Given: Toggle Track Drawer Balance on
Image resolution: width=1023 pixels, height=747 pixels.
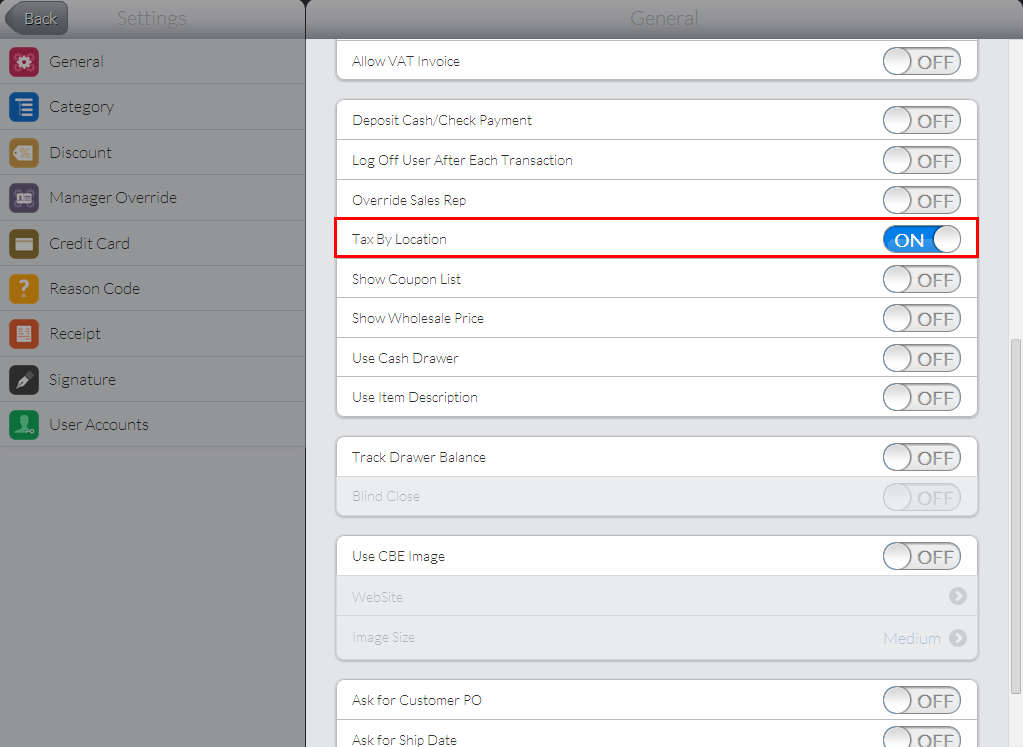Looking at the screenshot, I should click(921, 458).
